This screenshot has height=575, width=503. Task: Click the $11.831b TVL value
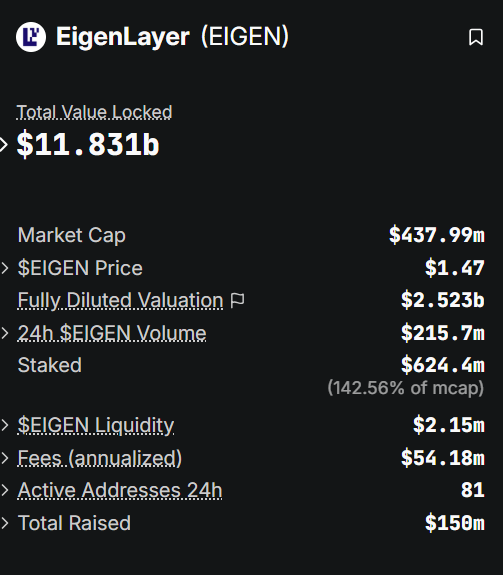coord(88,144)
